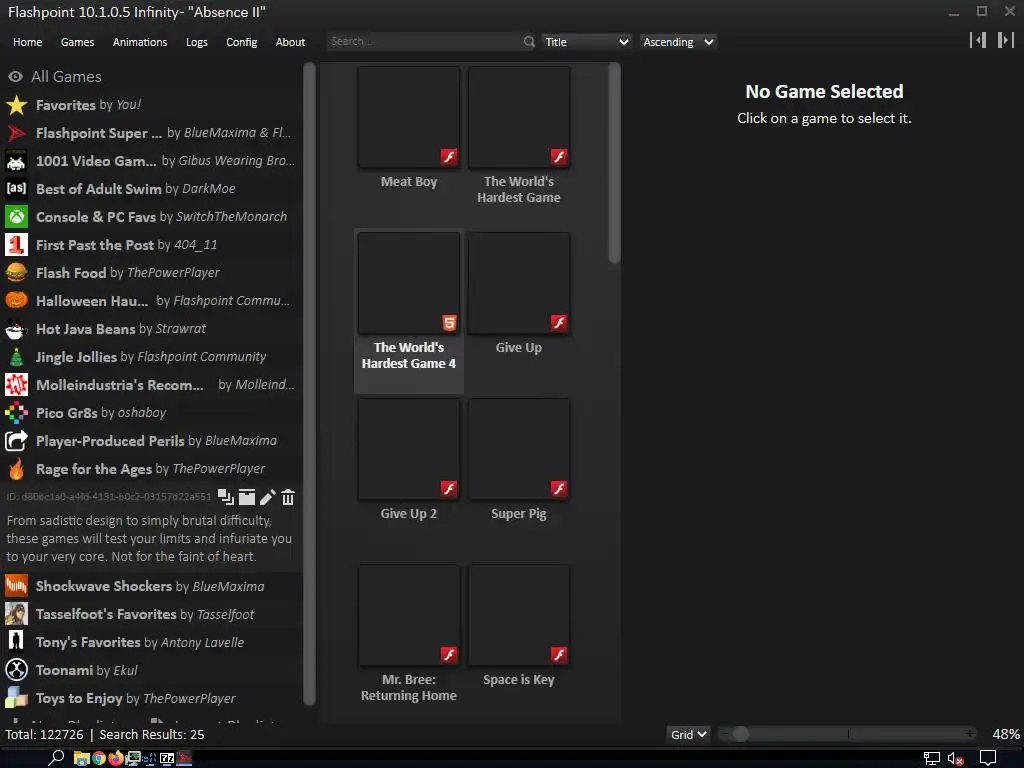Screen dimensions: 1024x768
Task: Open the About tab
Action: [290, 42]
